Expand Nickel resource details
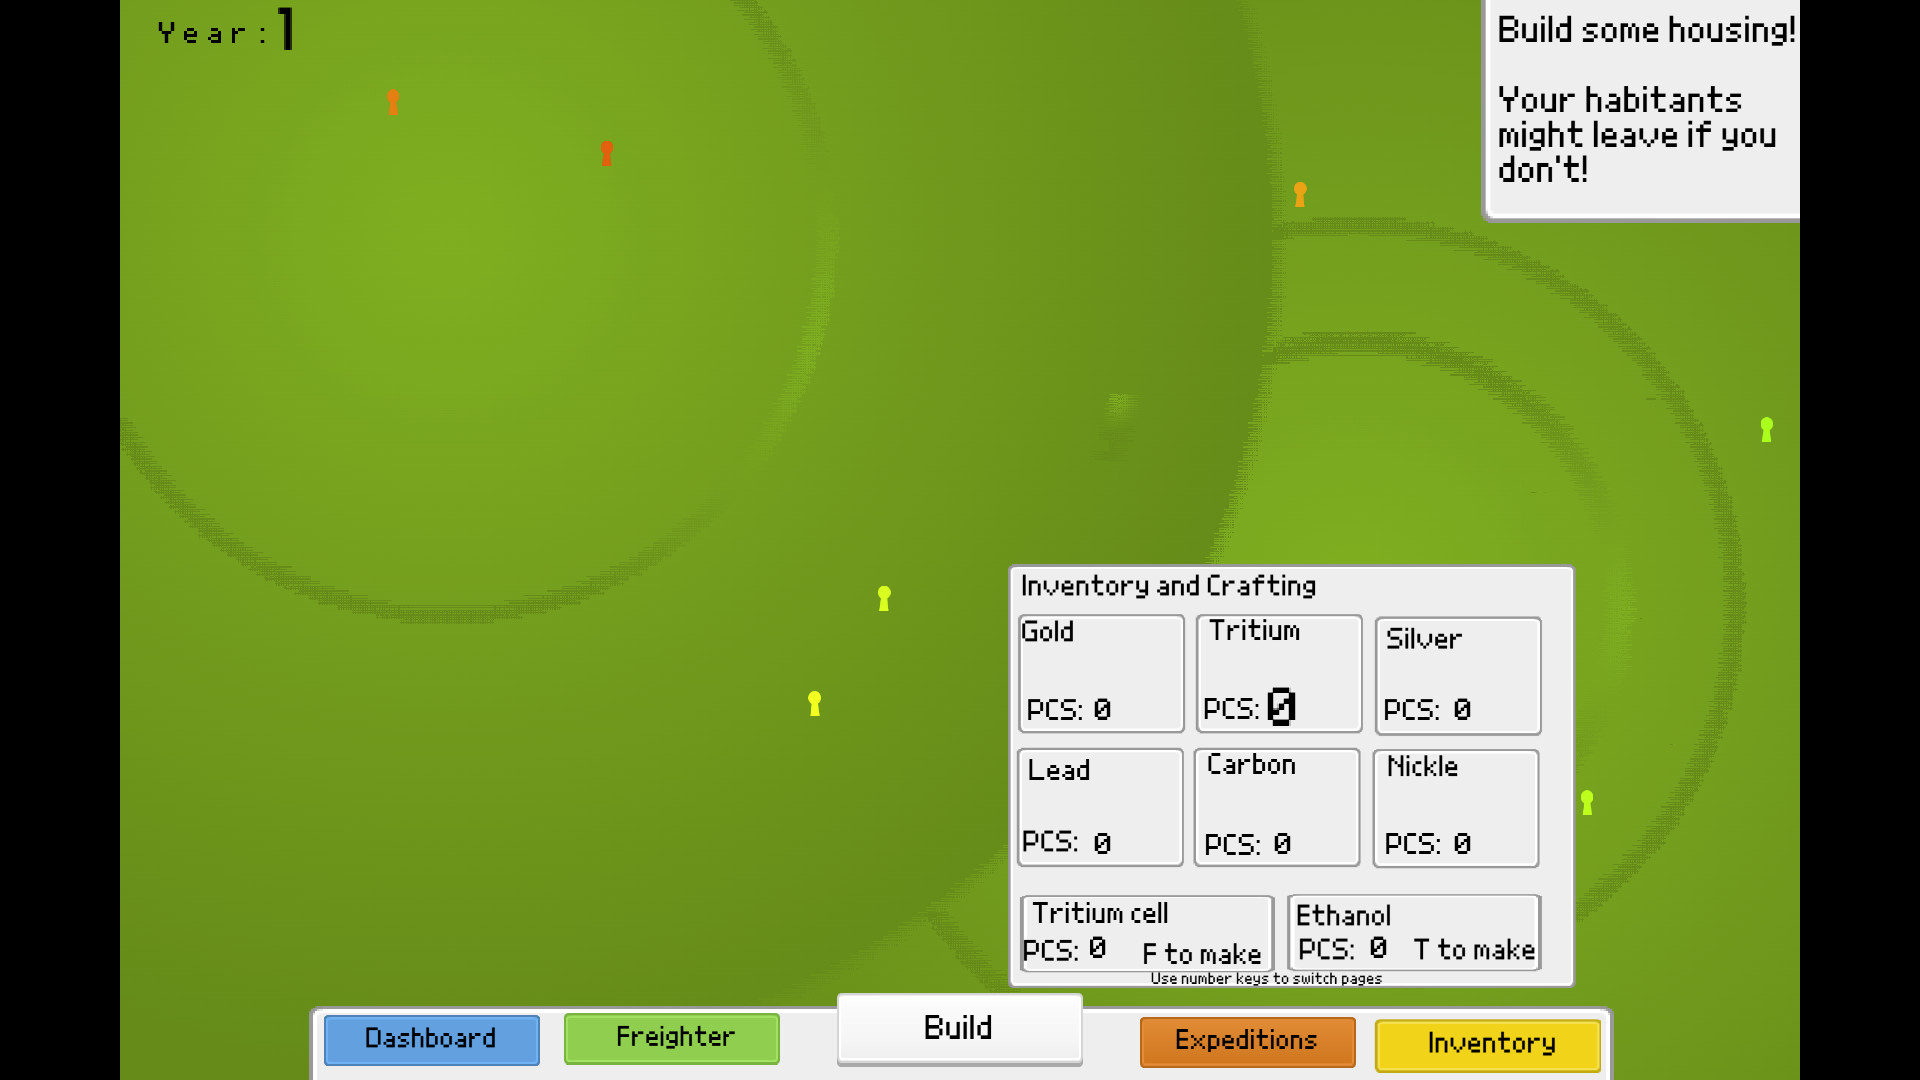 [1455, 806]
